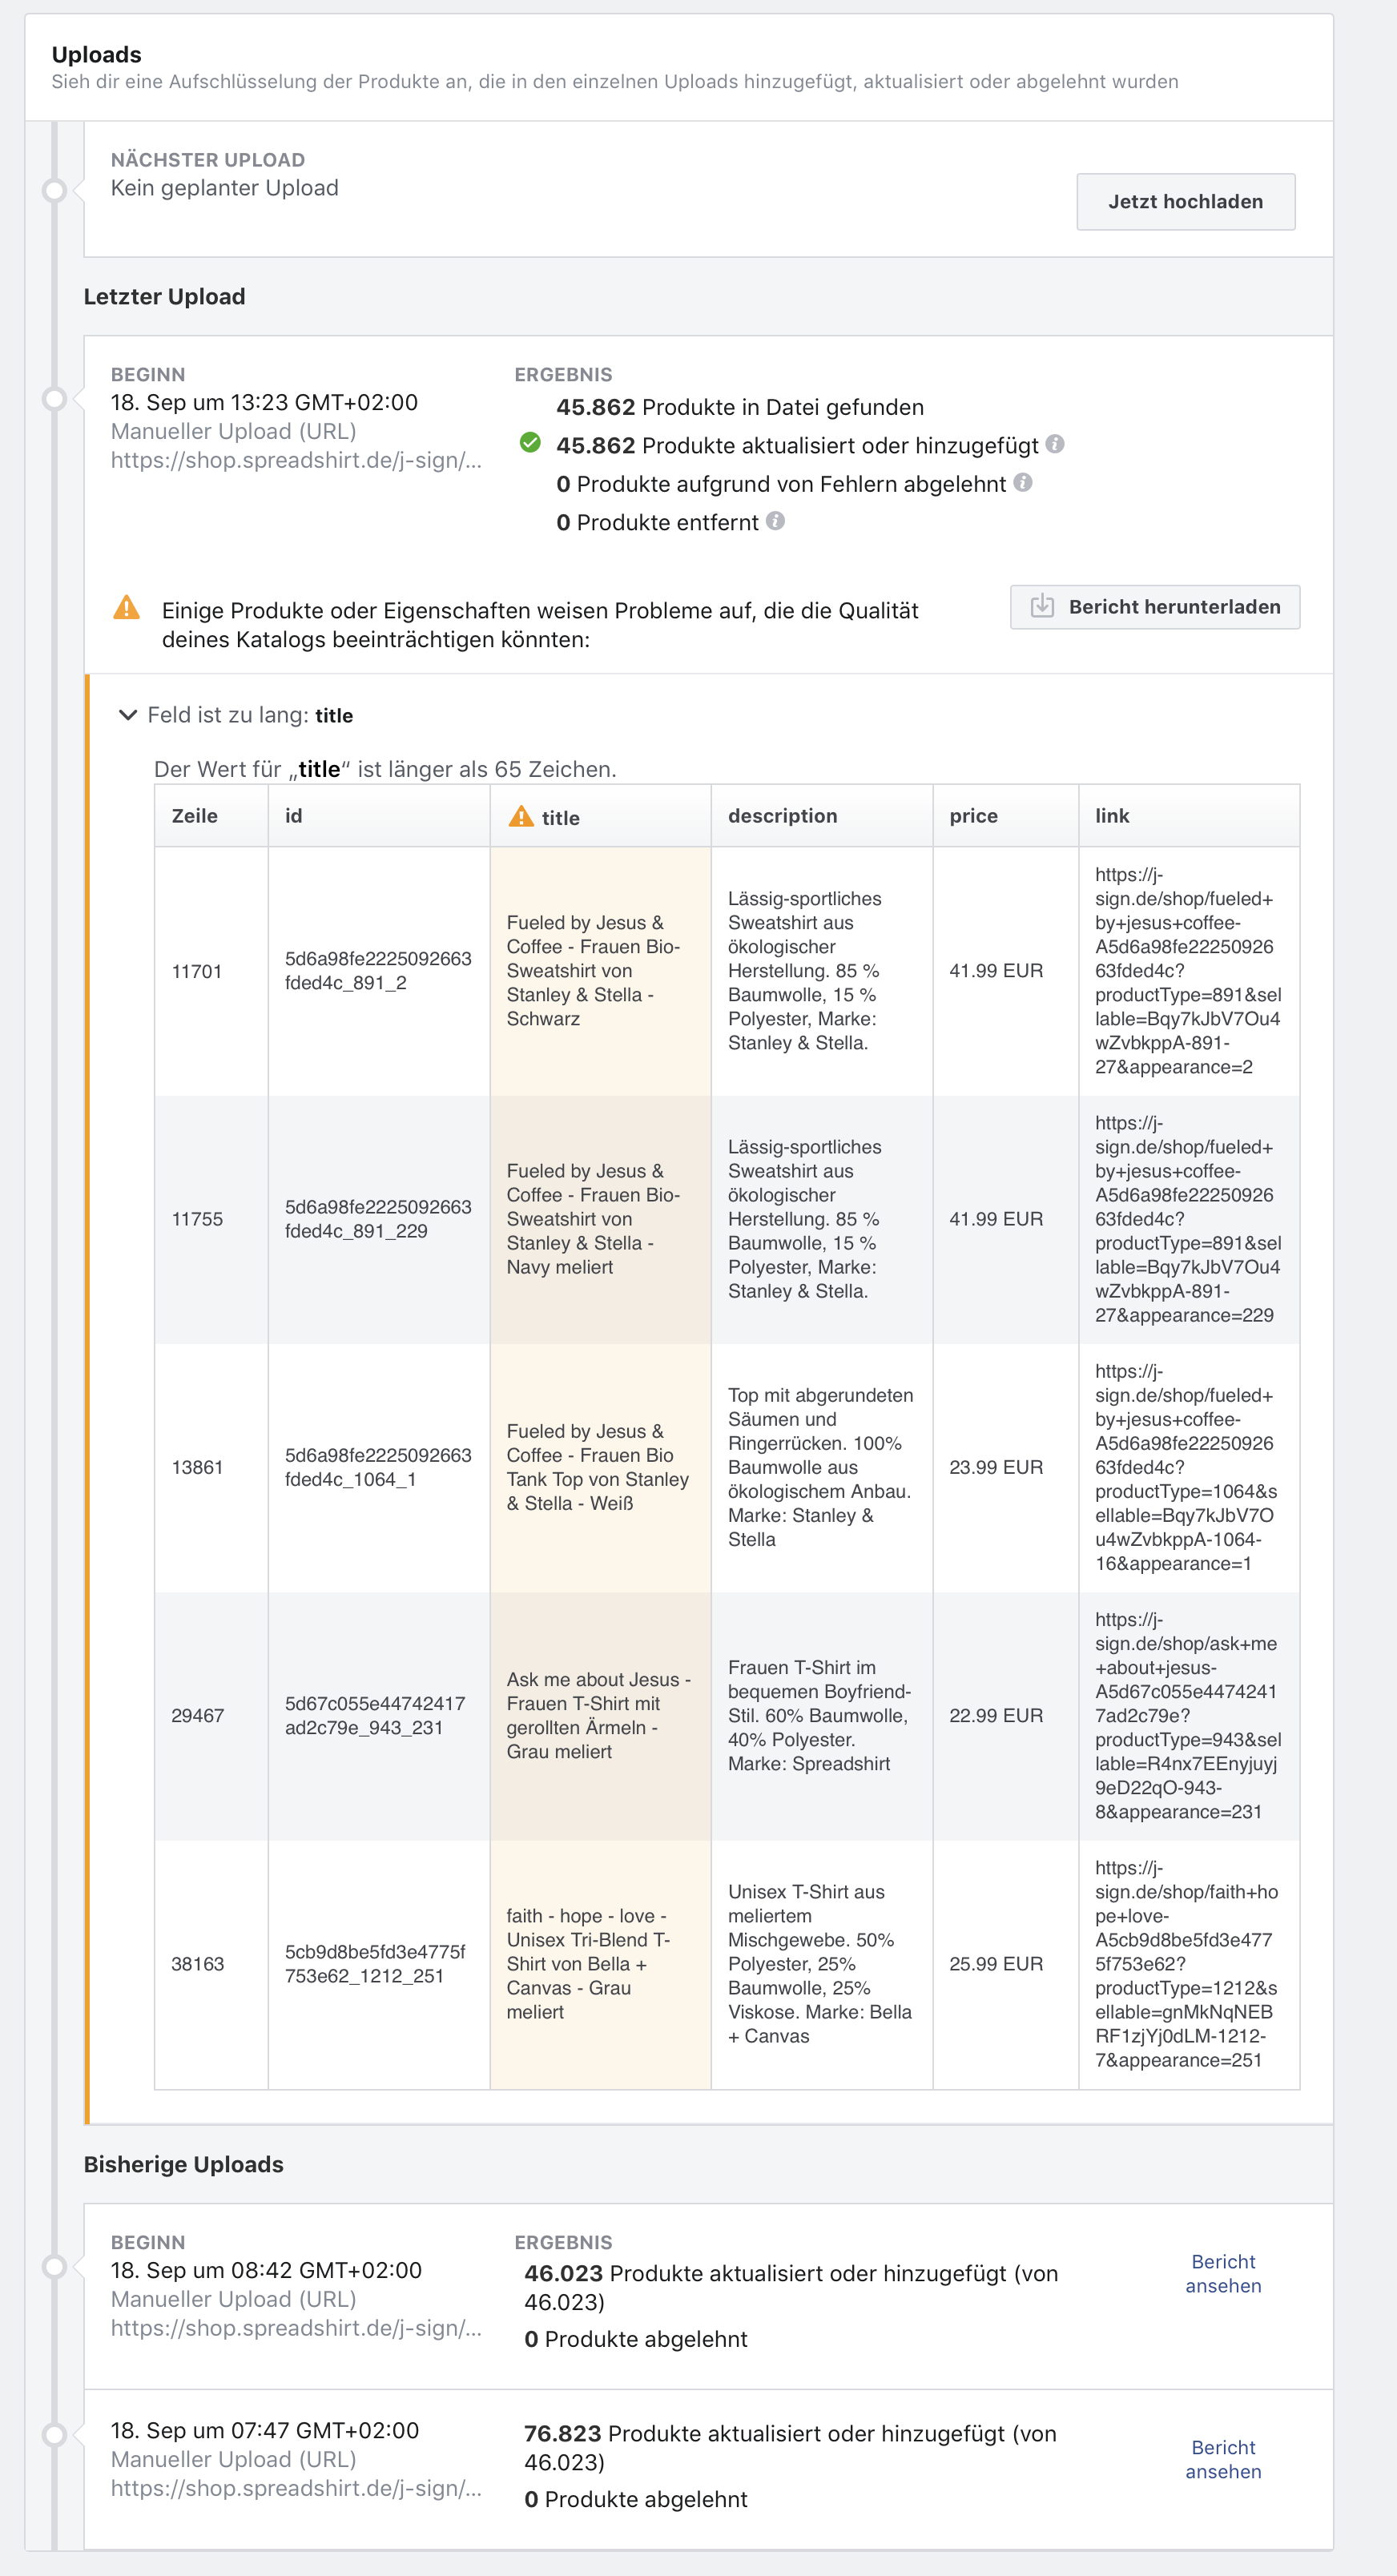Collapse the 'Feld ist zu lang: title' section
The image size is (1397, 2576).
[x=128, y=715]
